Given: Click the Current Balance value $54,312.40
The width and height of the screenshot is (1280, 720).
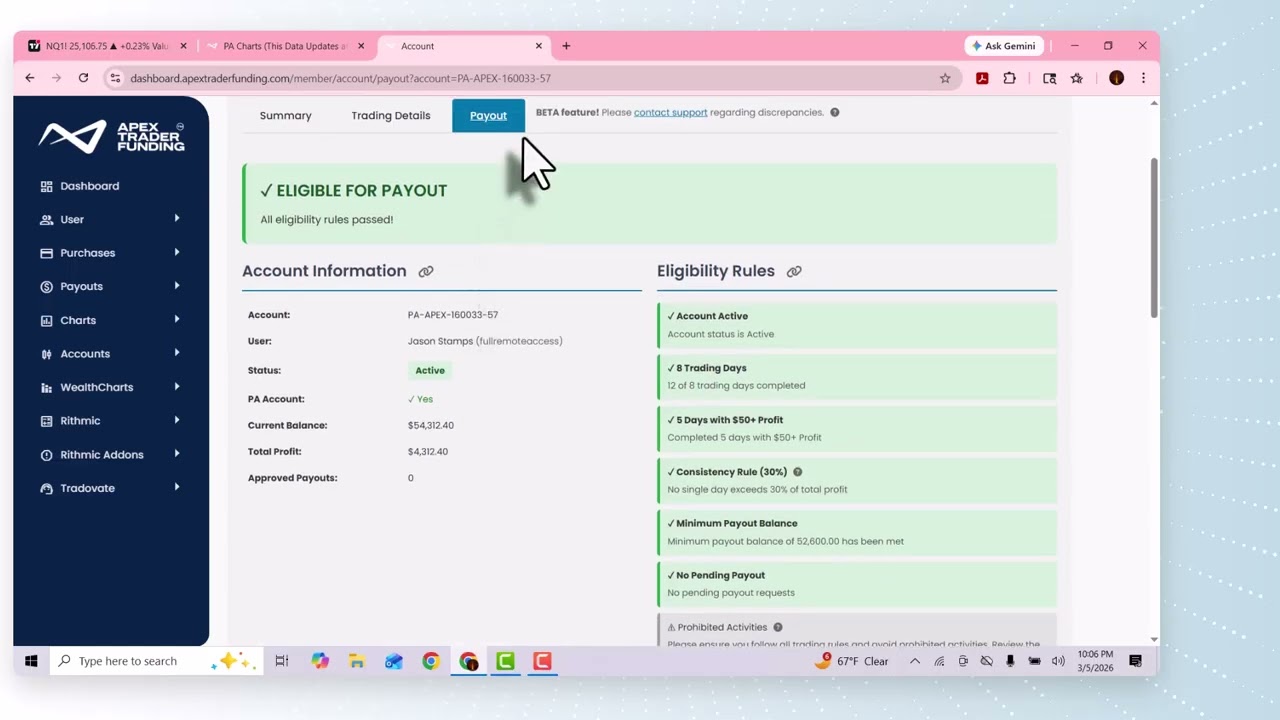Looking at the screenshot, I should tap(431, 425).
